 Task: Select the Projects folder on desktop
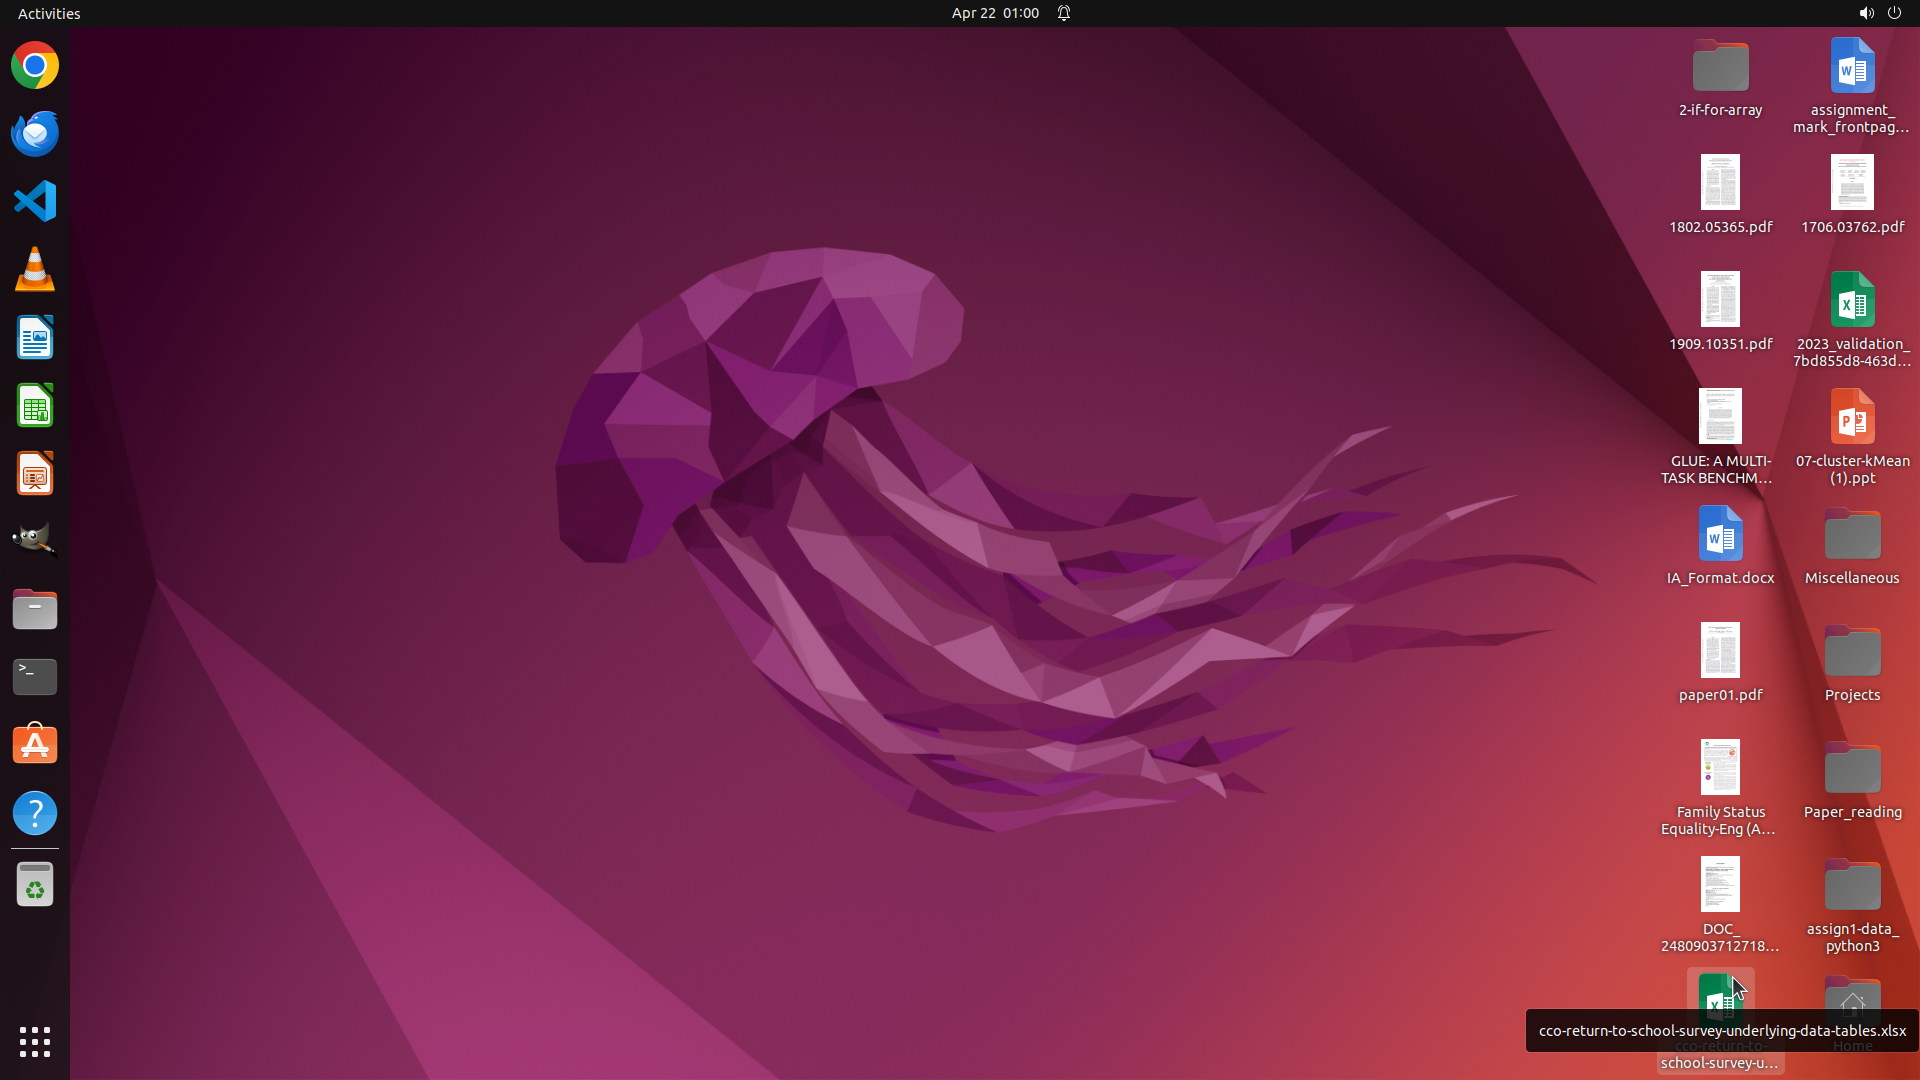(x=1852, y=652)
